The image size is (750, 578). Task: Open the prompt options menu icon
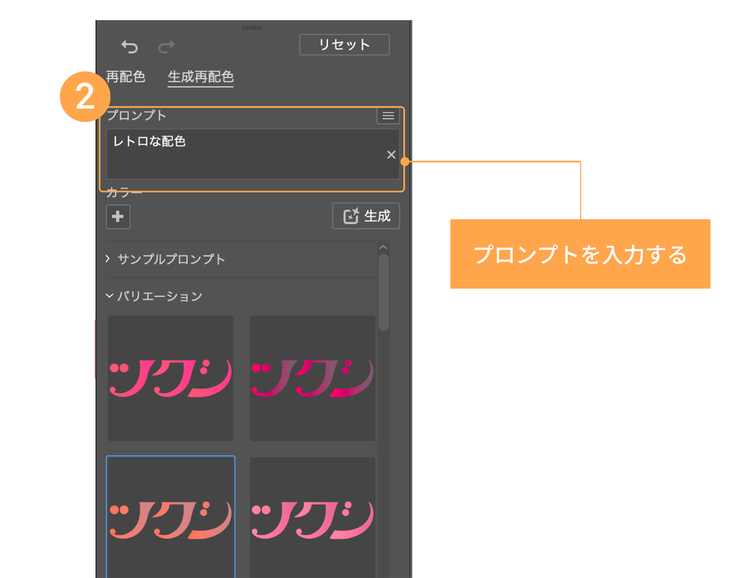point(388,116)
